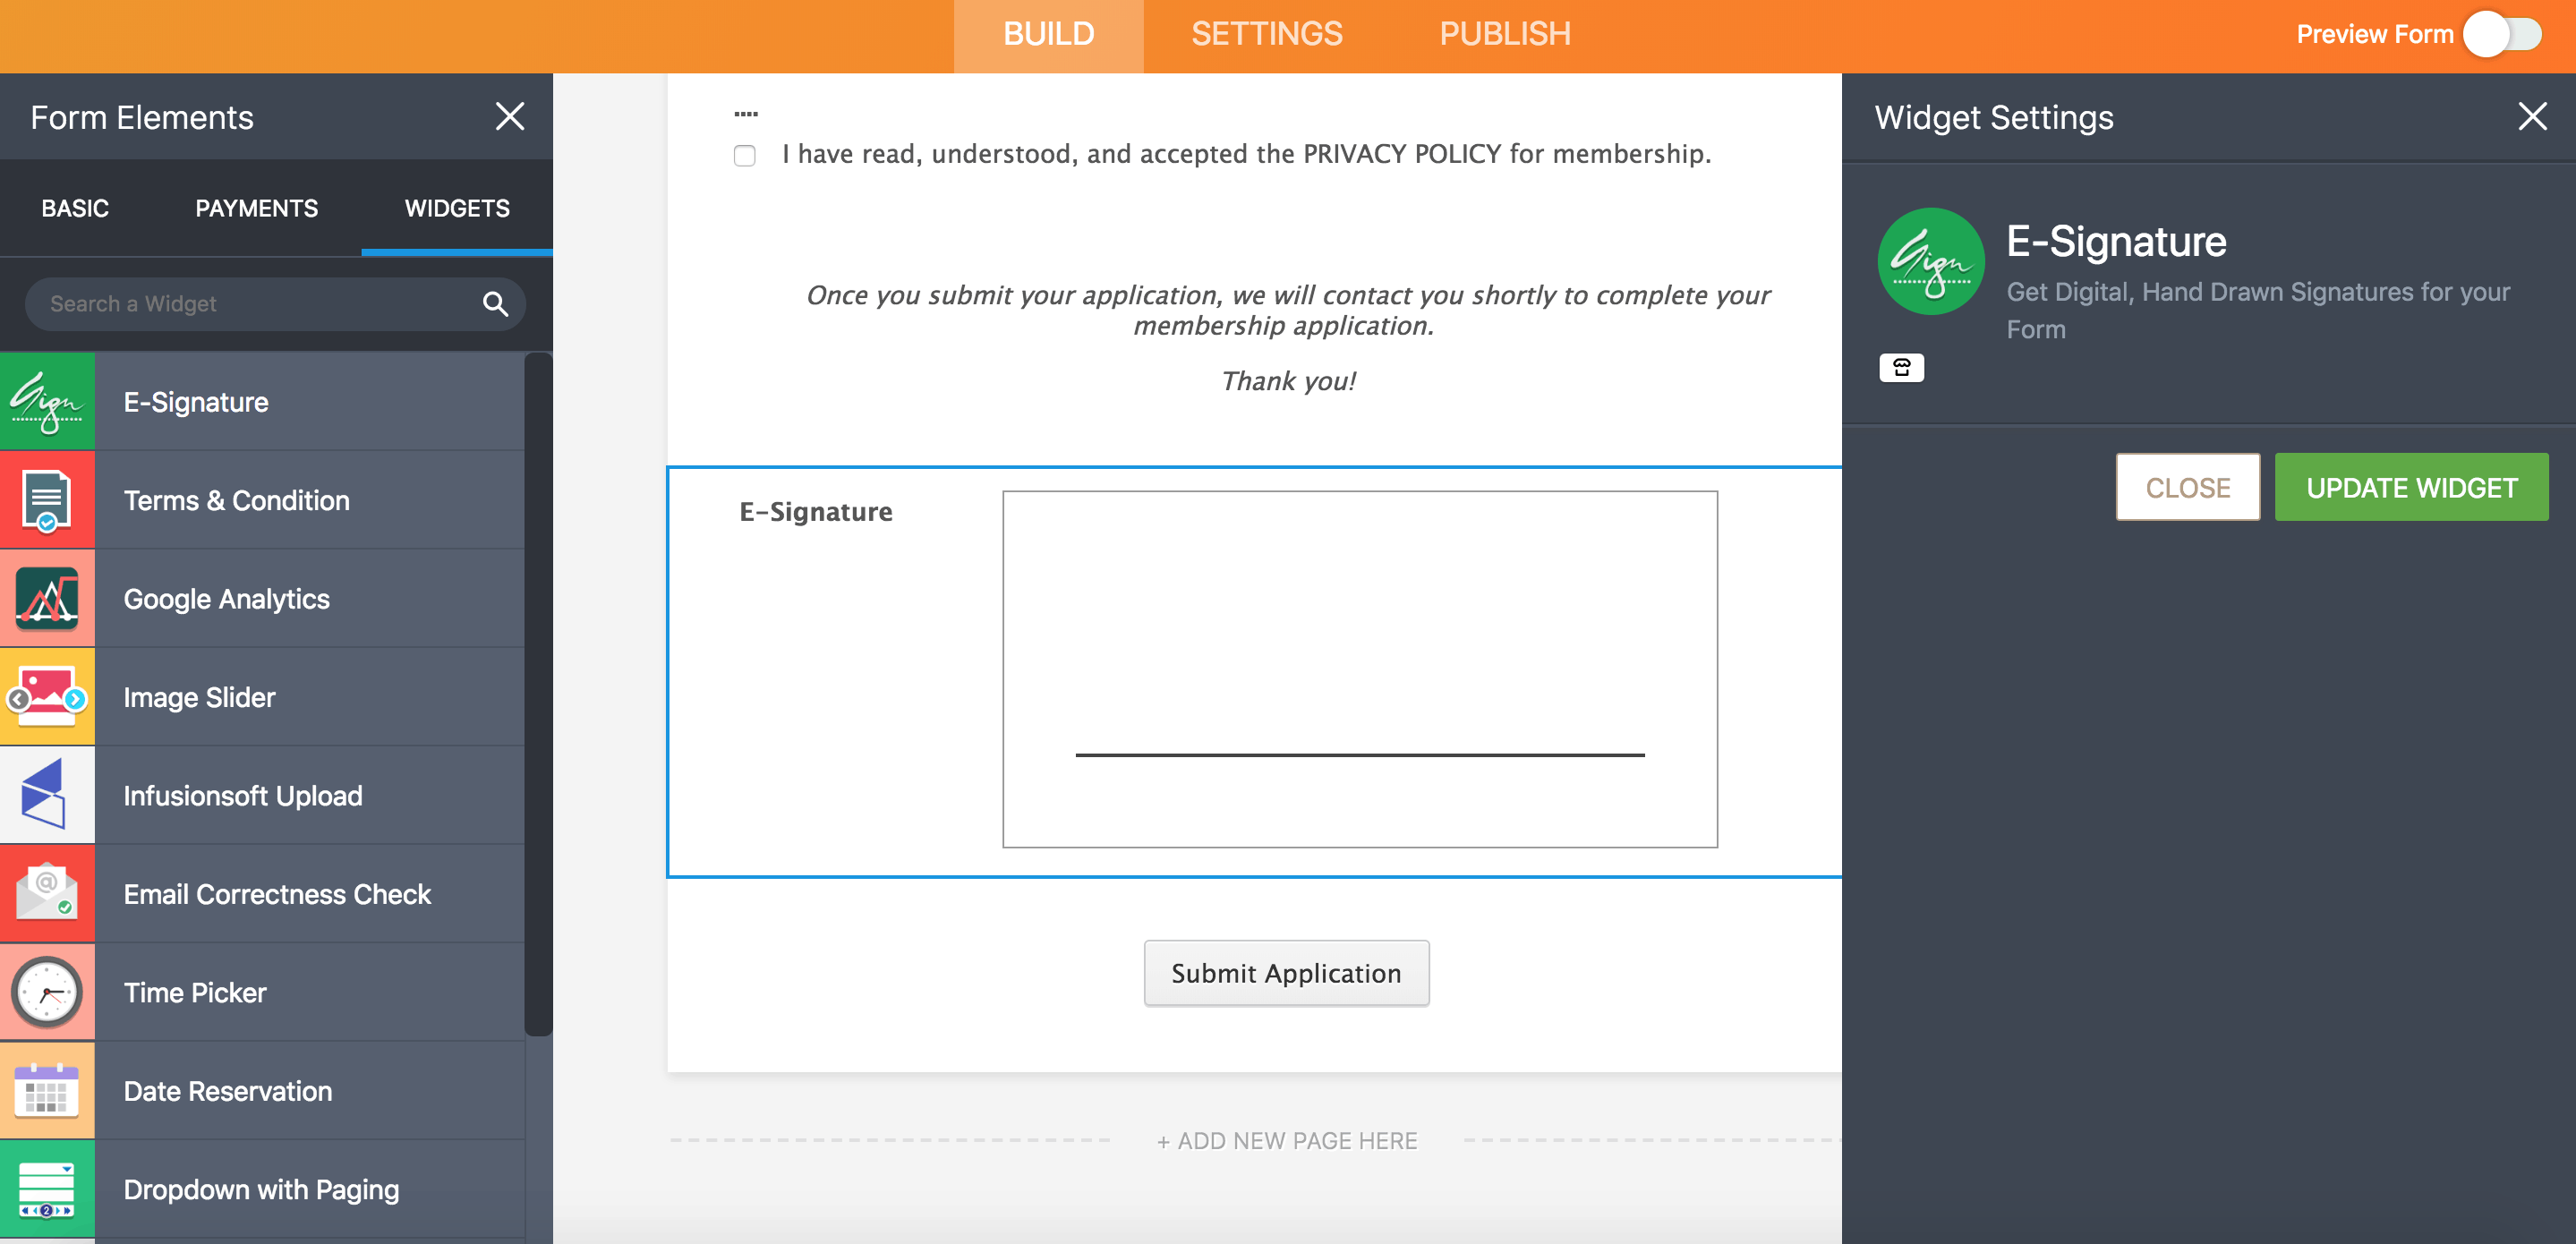
Task: Click the E-Signature widget icon in list
Action: [x=47, y=402]
